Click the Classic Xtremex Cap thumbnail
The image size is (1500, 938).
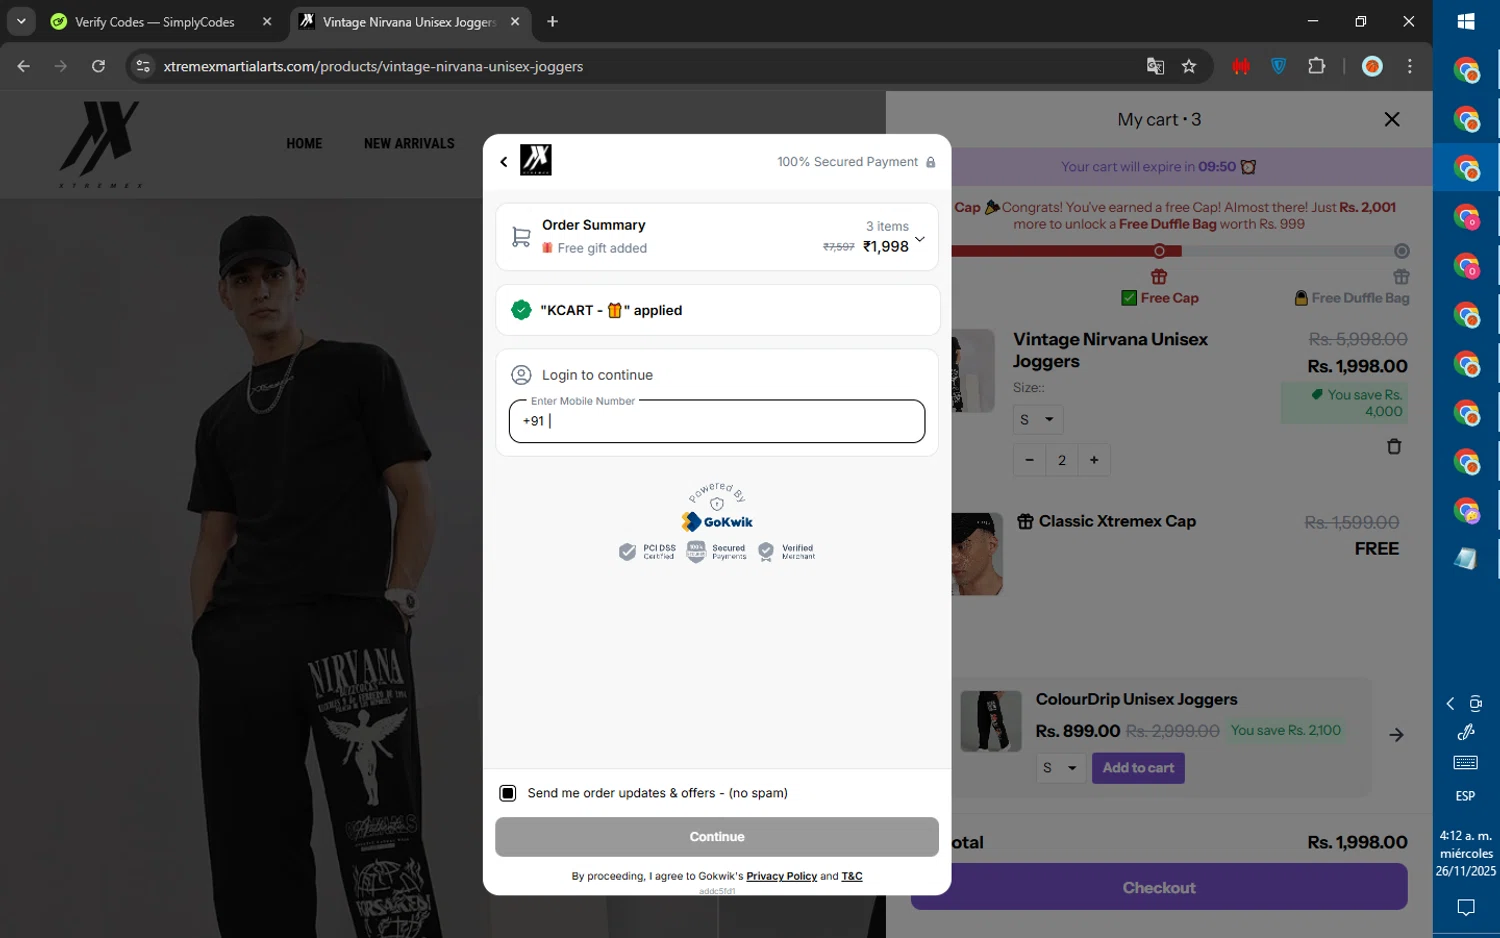pos(977,554)
